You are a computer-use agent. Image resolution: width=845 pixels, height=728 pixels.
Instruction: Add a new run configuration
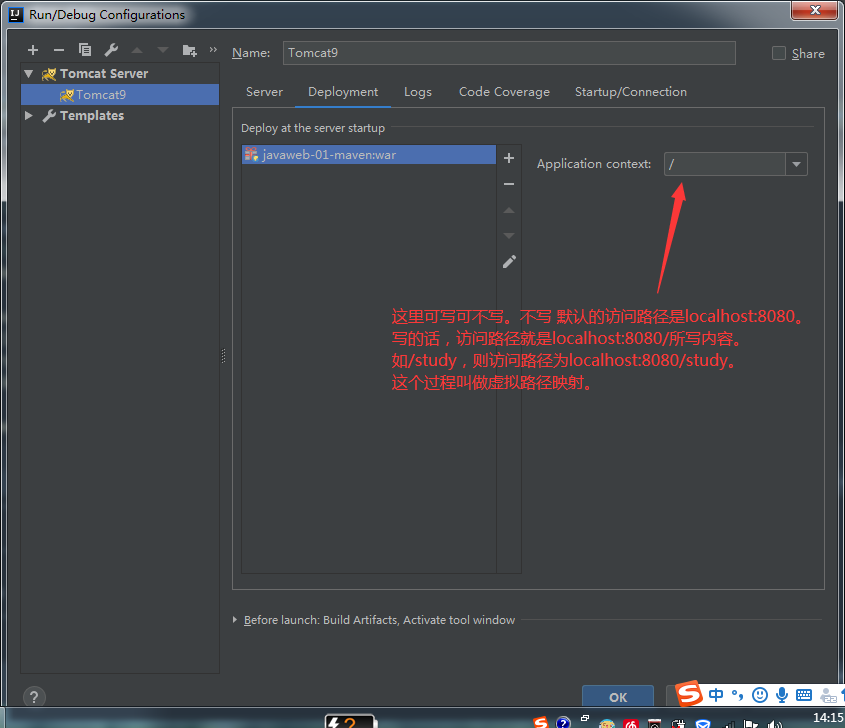coord(33,50)
